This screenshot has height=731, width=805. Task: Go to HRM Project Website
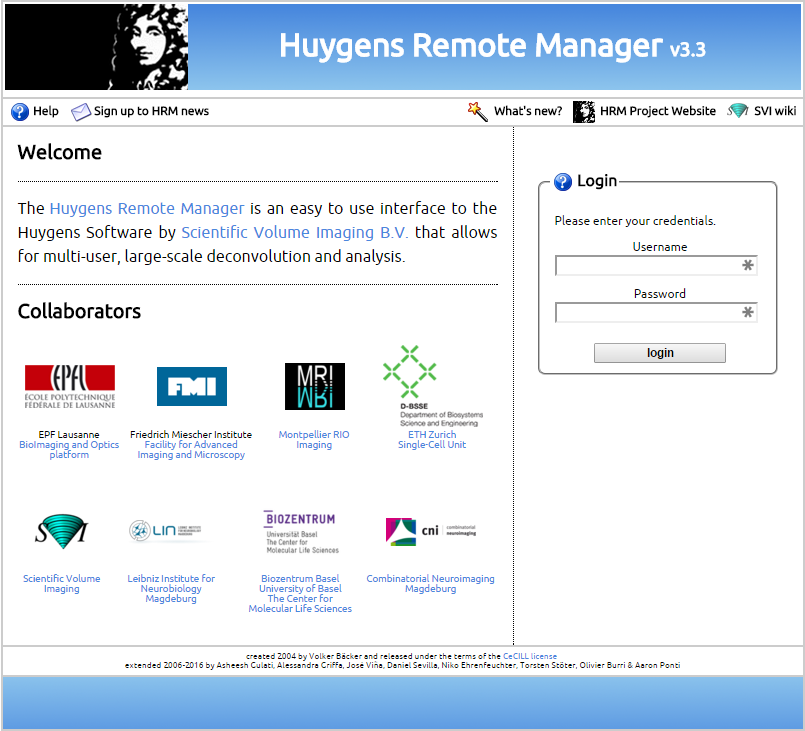(658, 111)
